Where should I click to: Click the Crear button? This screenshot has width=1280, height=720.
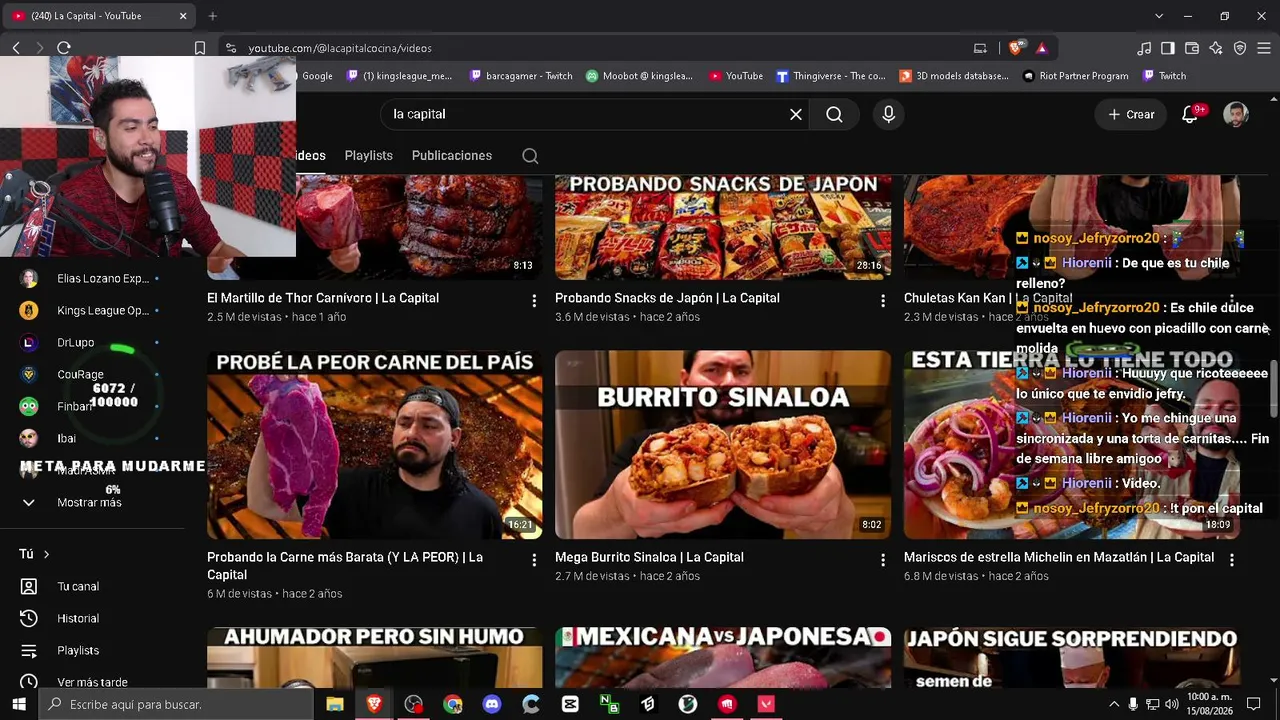[x=1131, y=114]
